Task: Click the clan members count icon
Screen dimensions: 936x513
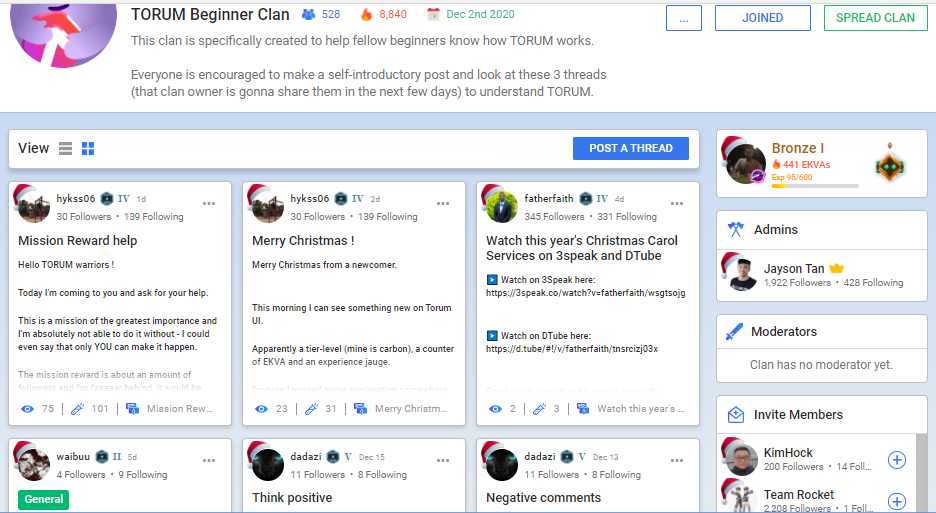Action: (x=308, y=14)
